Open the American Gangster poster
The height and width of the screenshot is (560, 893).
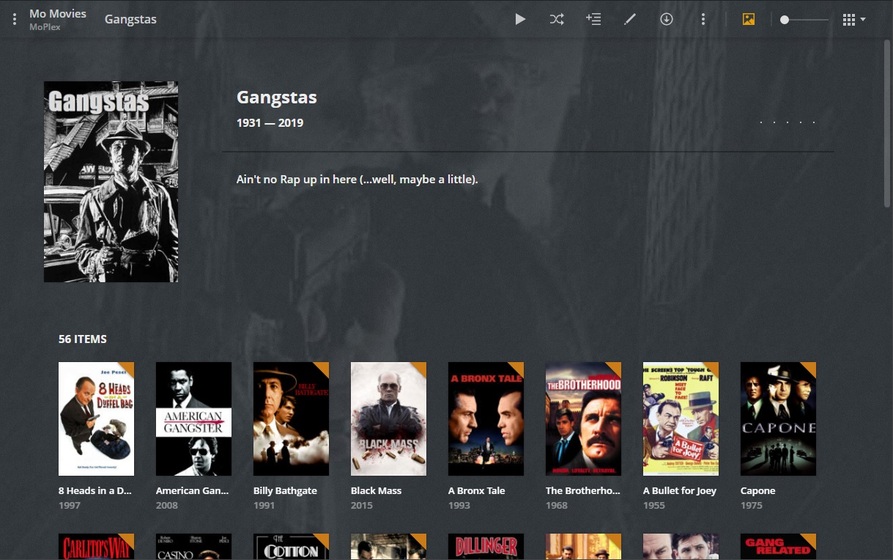click(x=194, y=419)
